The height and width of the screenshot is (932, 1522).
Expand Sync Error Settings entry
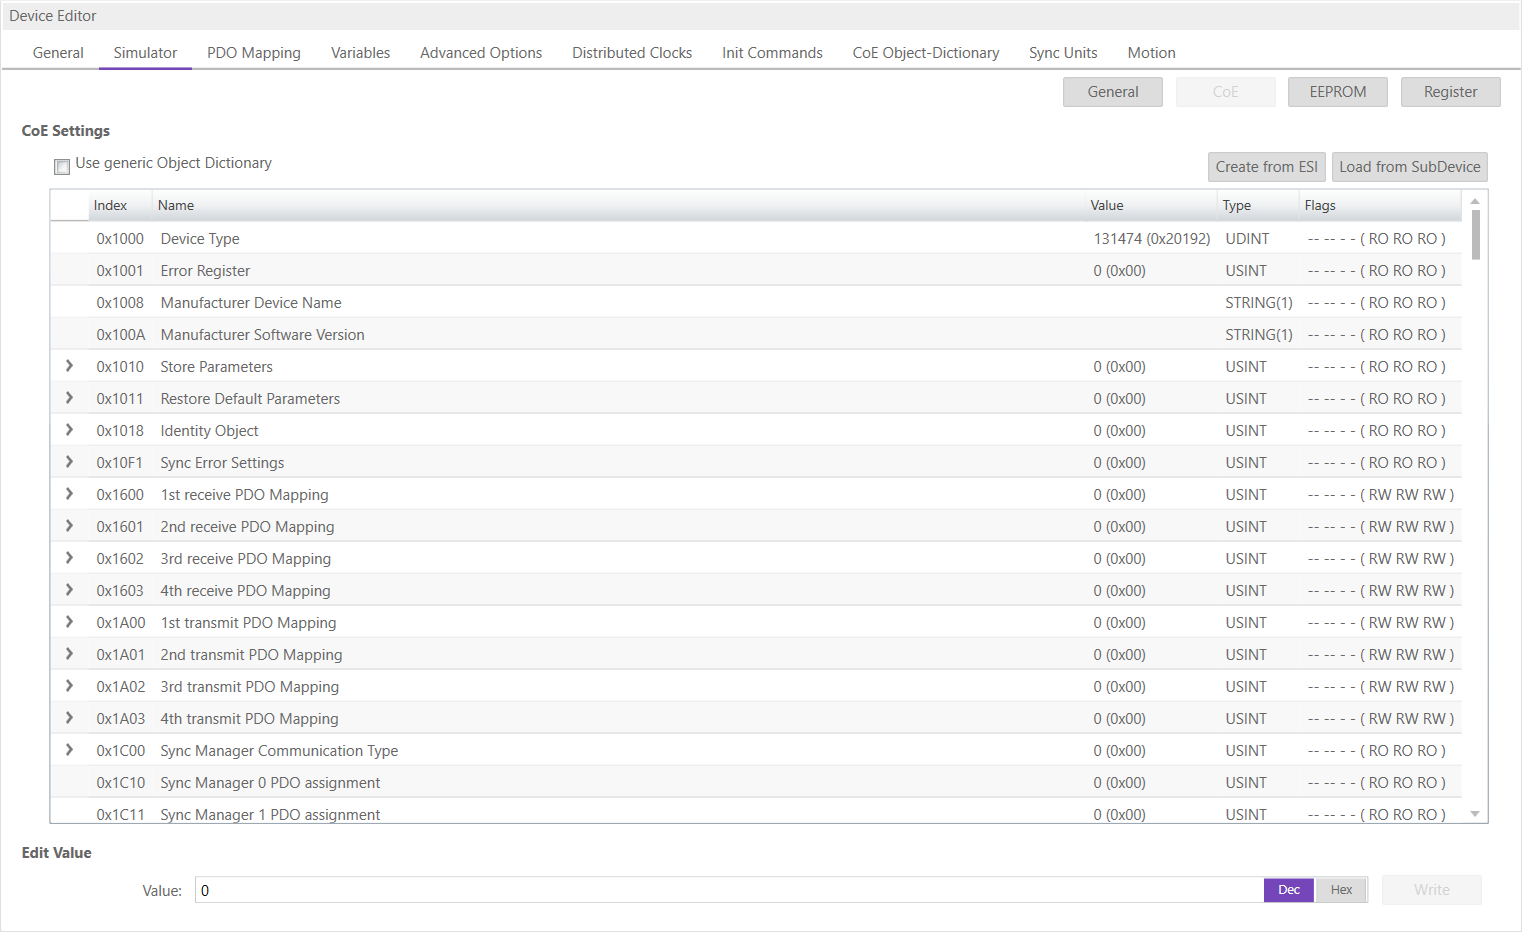(x=69, y=462)
